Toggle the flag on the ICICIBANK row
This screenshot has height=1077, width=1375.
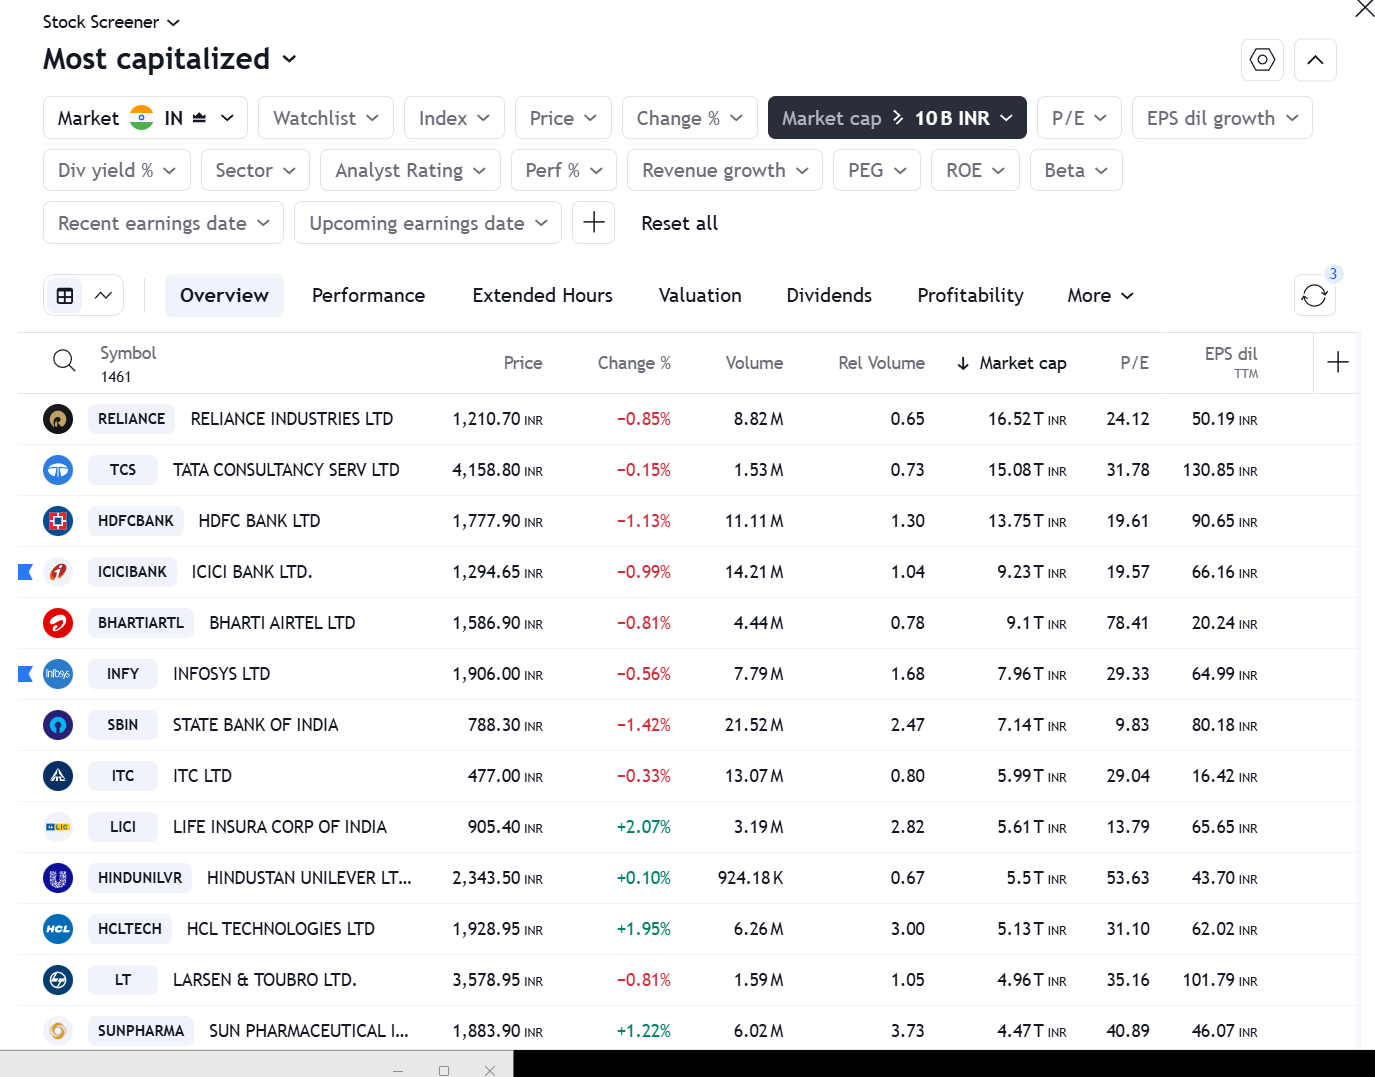[x=24, y=571]
